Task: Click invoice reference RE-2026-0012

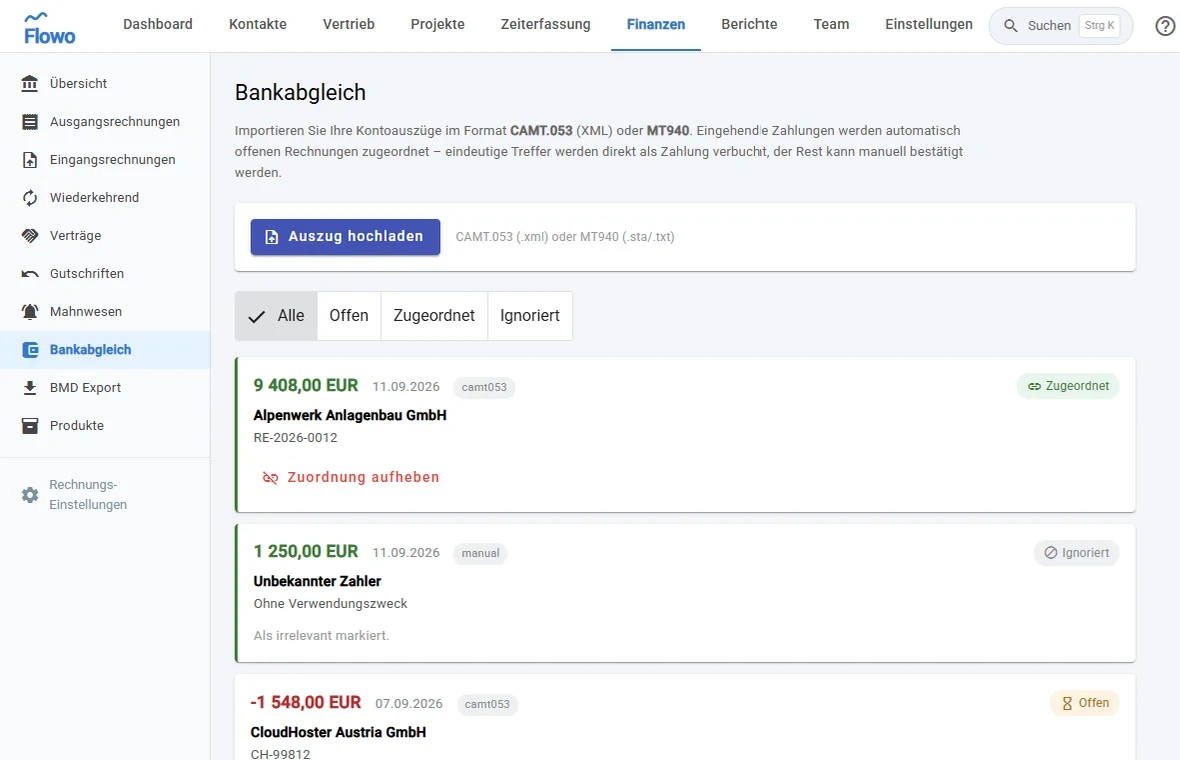Action: [295, 438]
